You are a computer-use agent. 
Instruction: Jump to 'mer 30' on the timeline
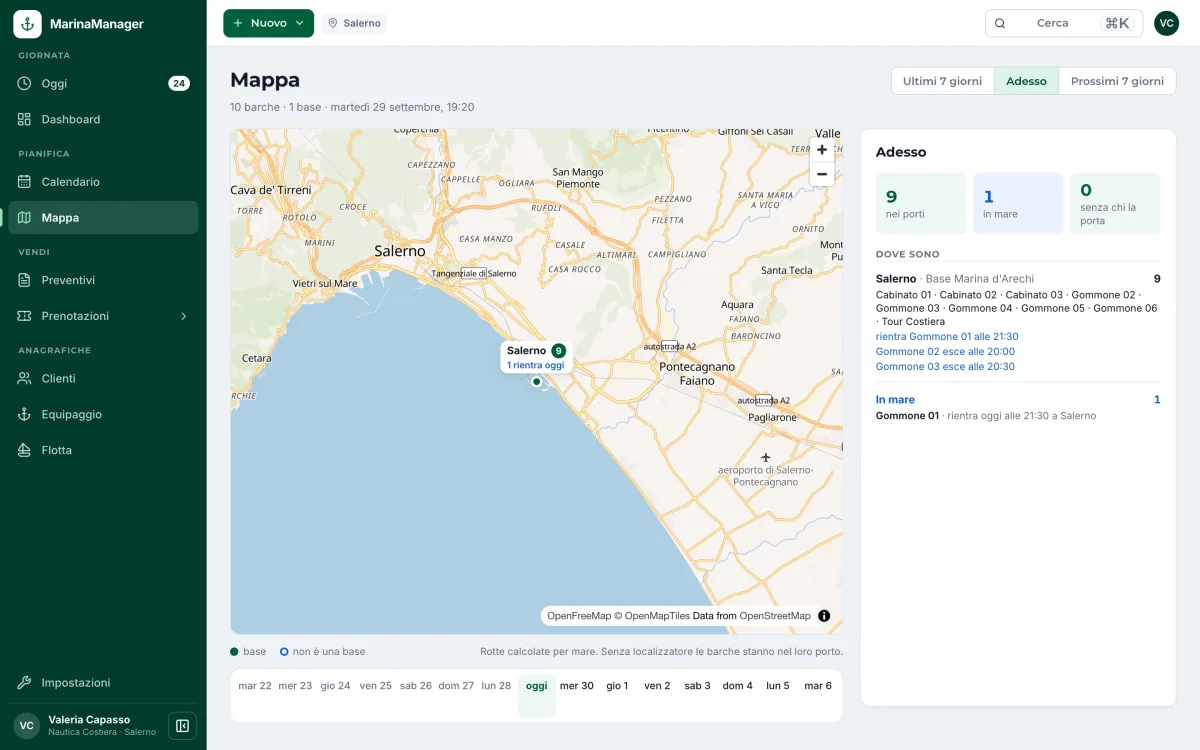tap(577, 694)
